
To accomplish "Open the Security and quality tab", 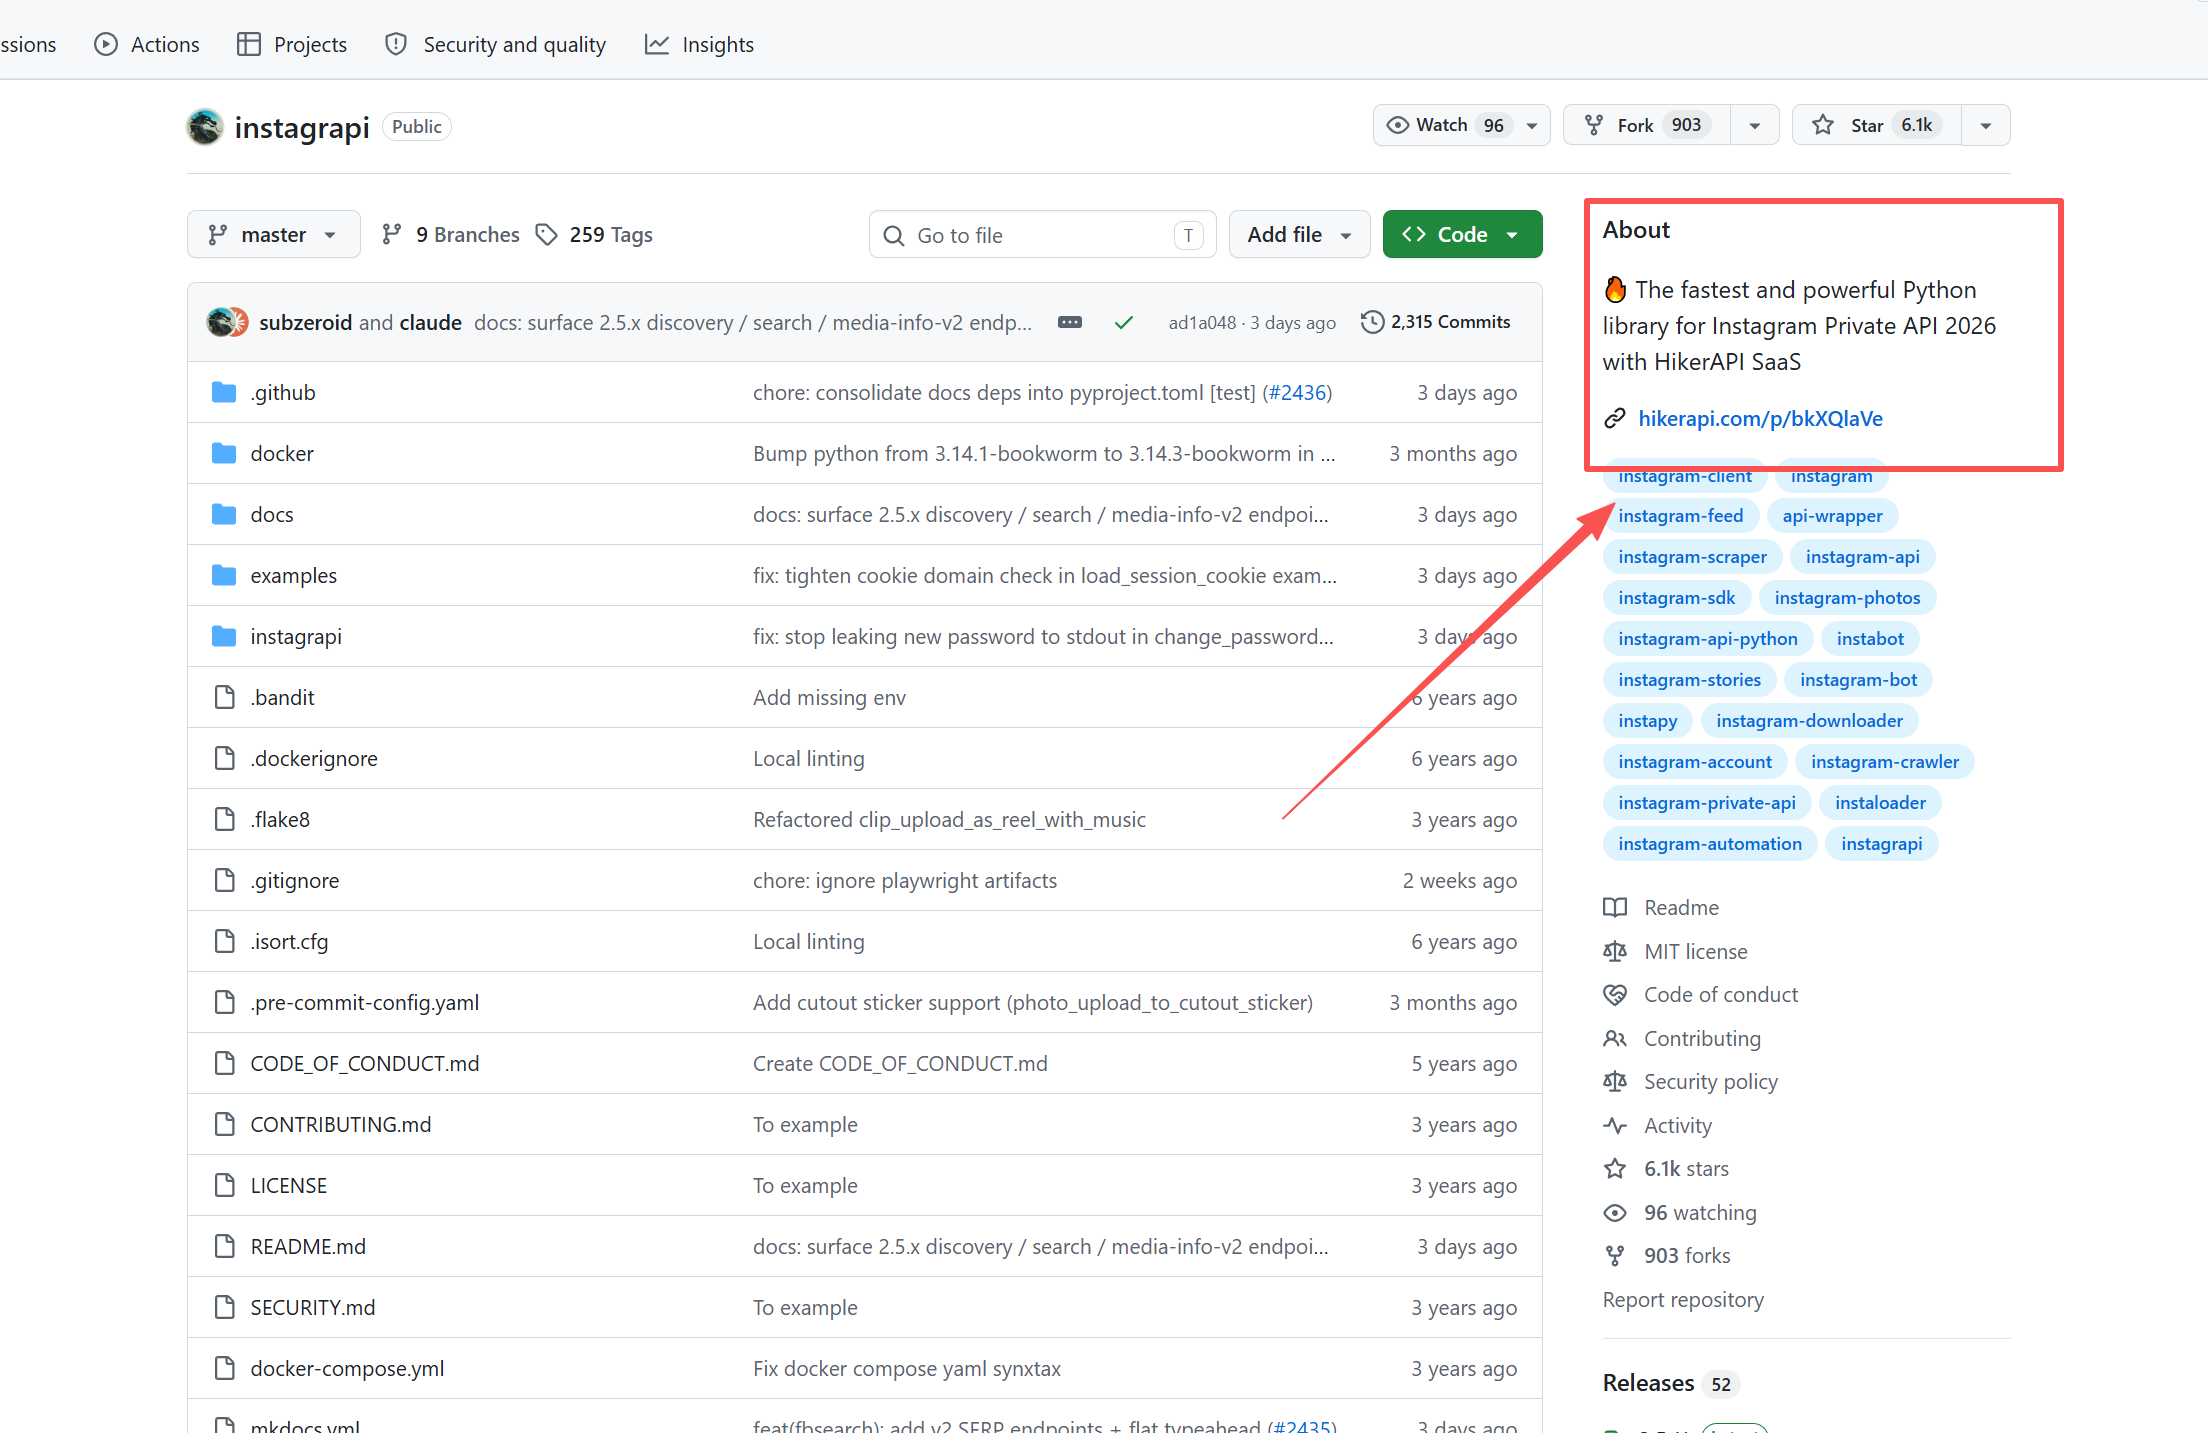I will [x=496, y=44].
